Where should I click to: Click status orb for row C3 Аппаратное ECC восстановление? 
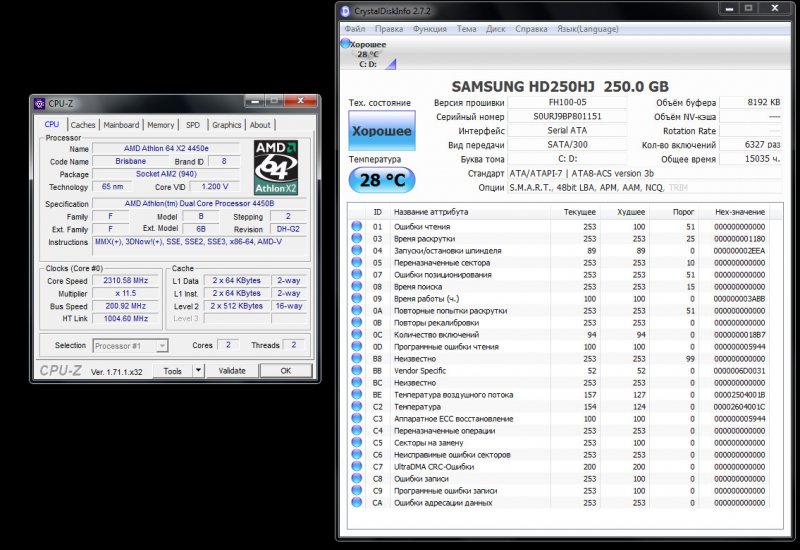click(x=357, y=418)
